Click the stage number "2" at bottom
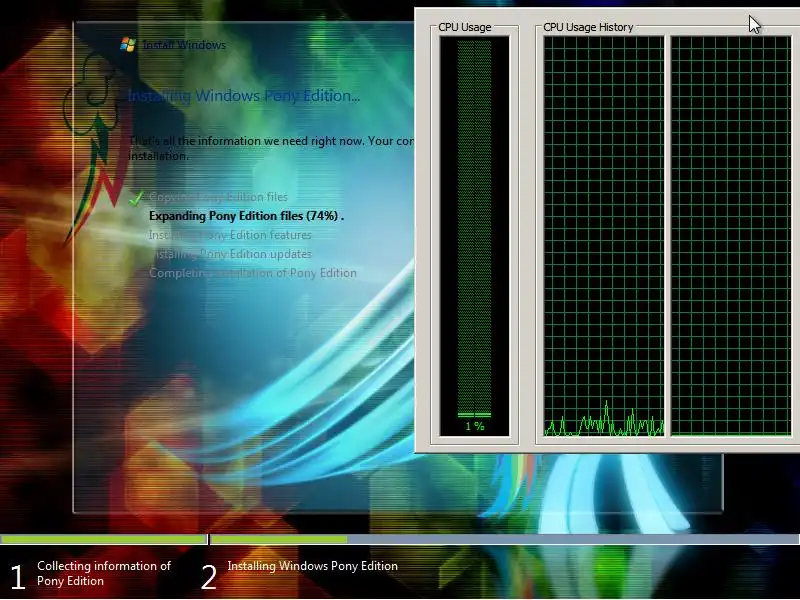 209,578
